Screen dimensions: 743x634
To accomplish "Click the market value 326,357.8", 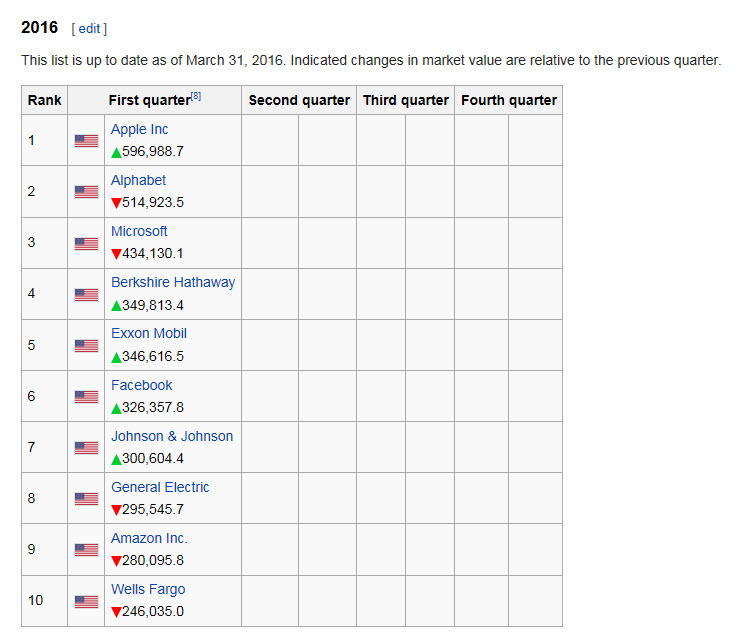I will tap(153, 408).
